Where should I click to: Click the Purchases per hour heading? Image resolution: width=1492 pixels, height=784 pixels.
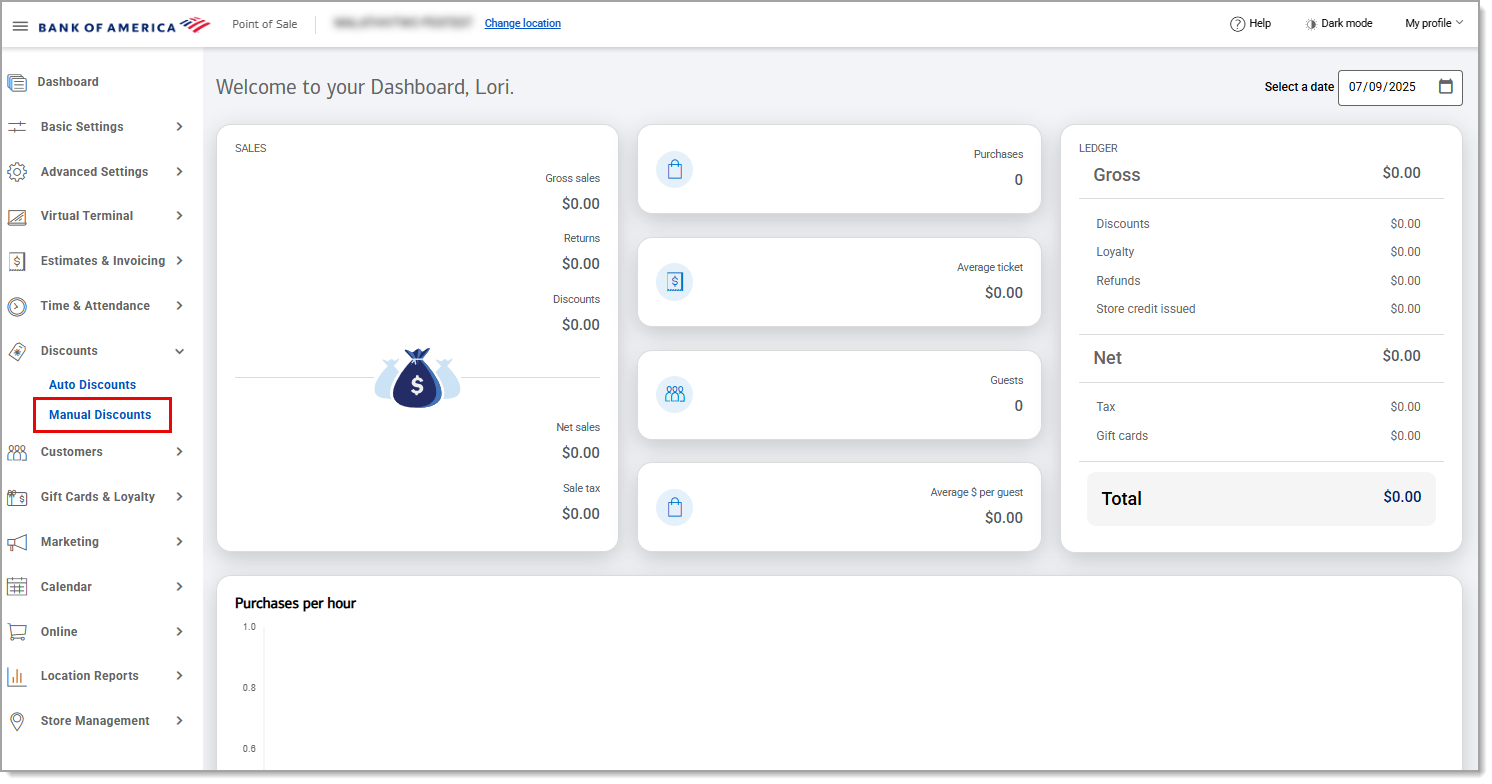(x=295, y=603)
